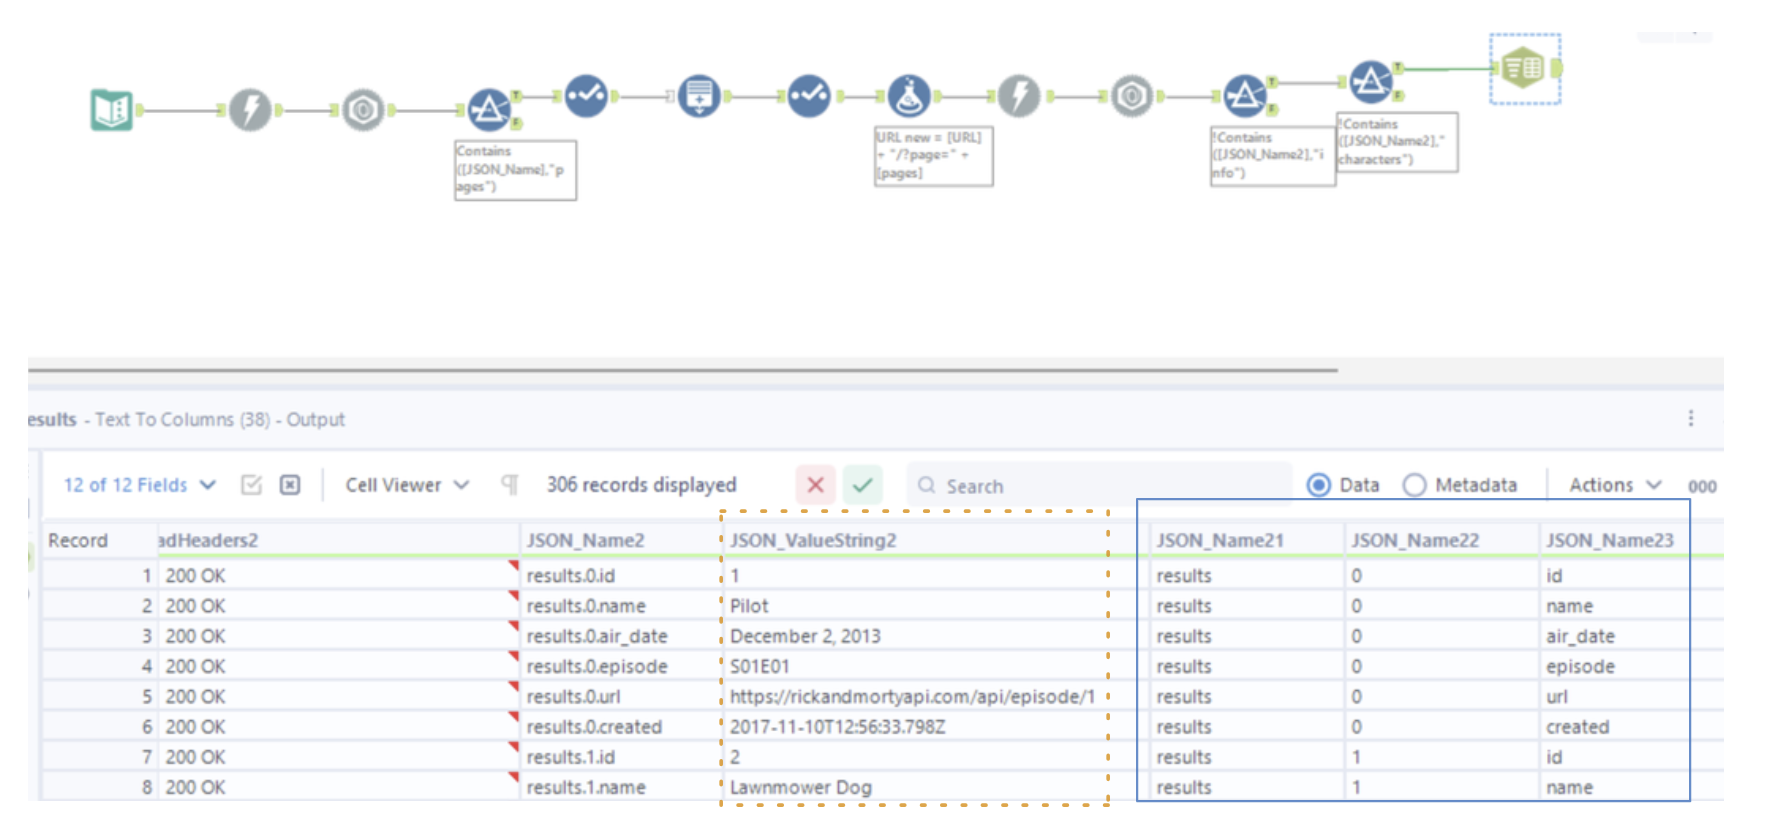Click the Download tool after the Formula tool
Viewport: 1770px width, 838px height.
pyautogui.click(x=1019, y=96)
